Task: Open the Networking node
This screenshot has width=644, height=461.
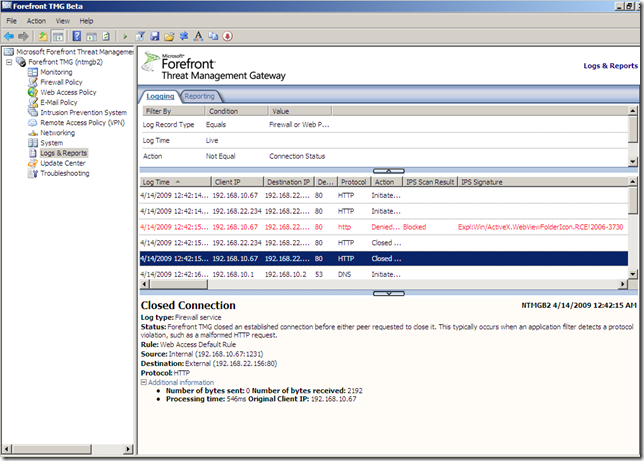Action: 57,133
